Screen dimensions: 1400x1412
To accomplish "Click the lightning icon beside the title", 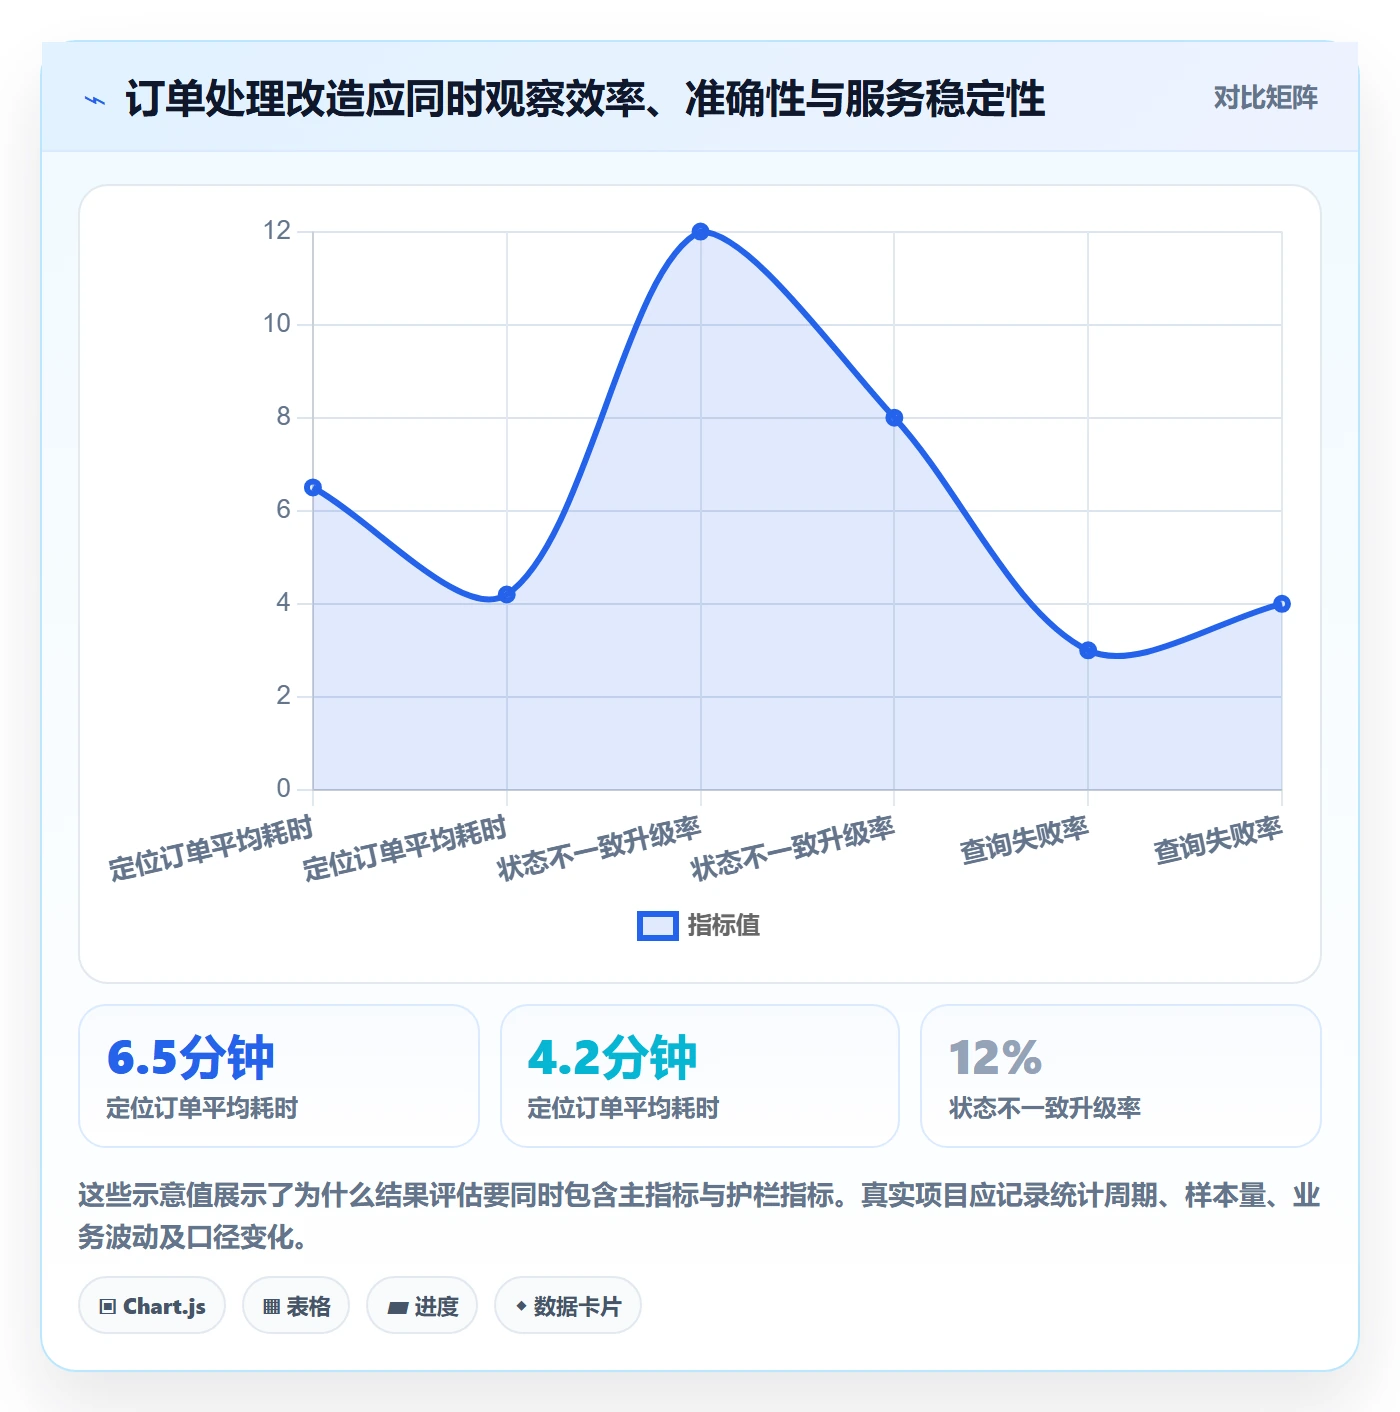I will tap(95, 99).
